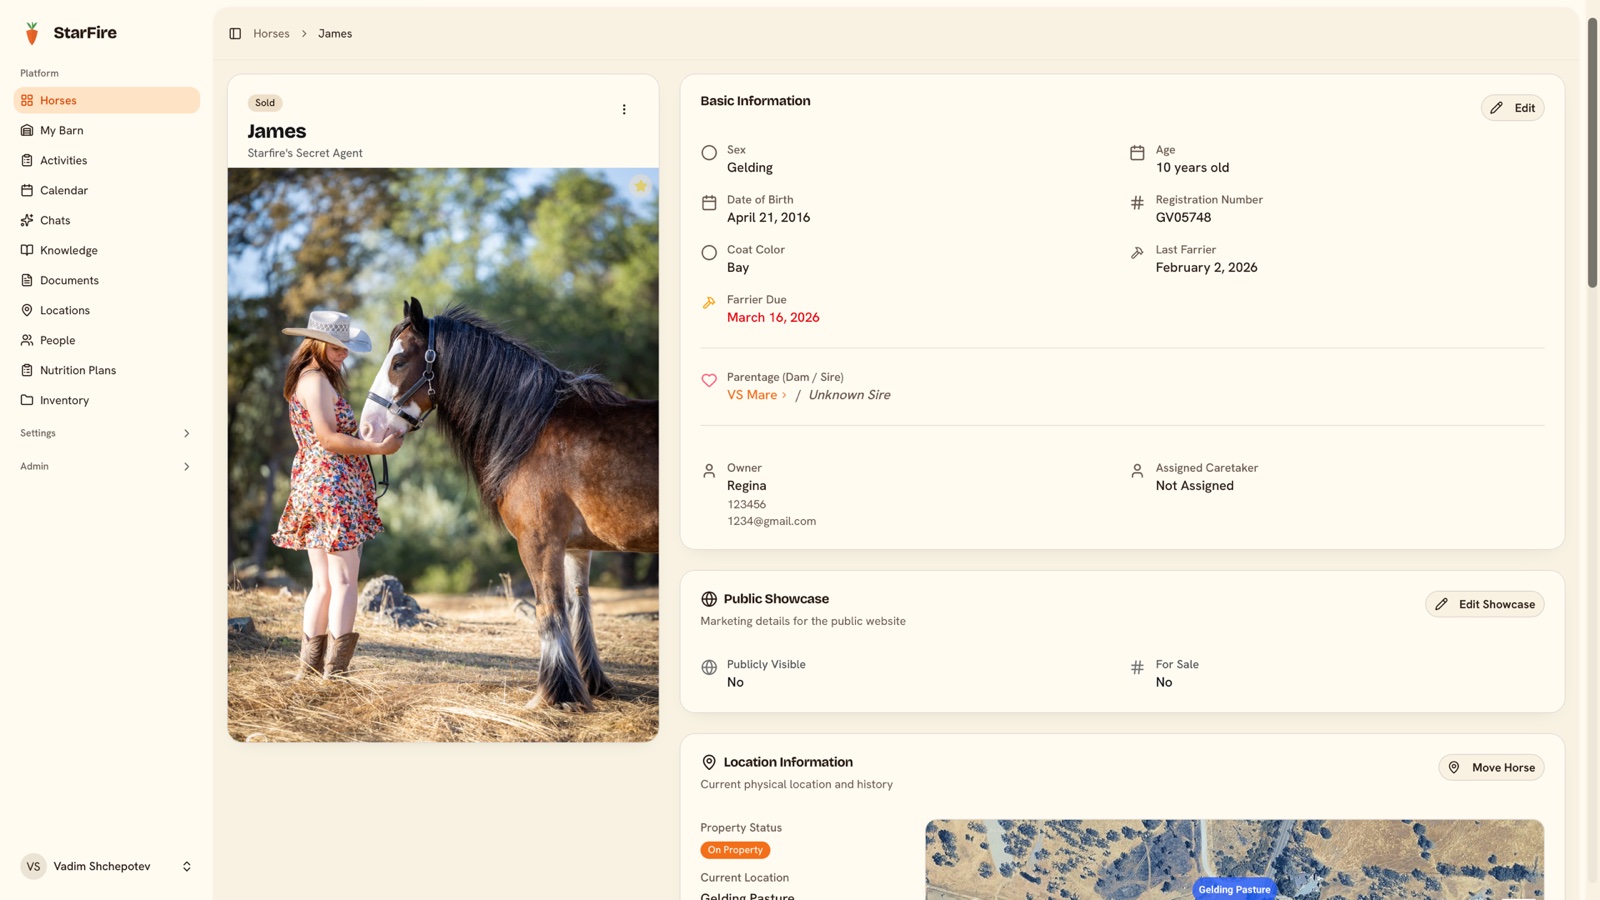
Task: Click the Locations pin icon
Action: (x=27, y=310)
